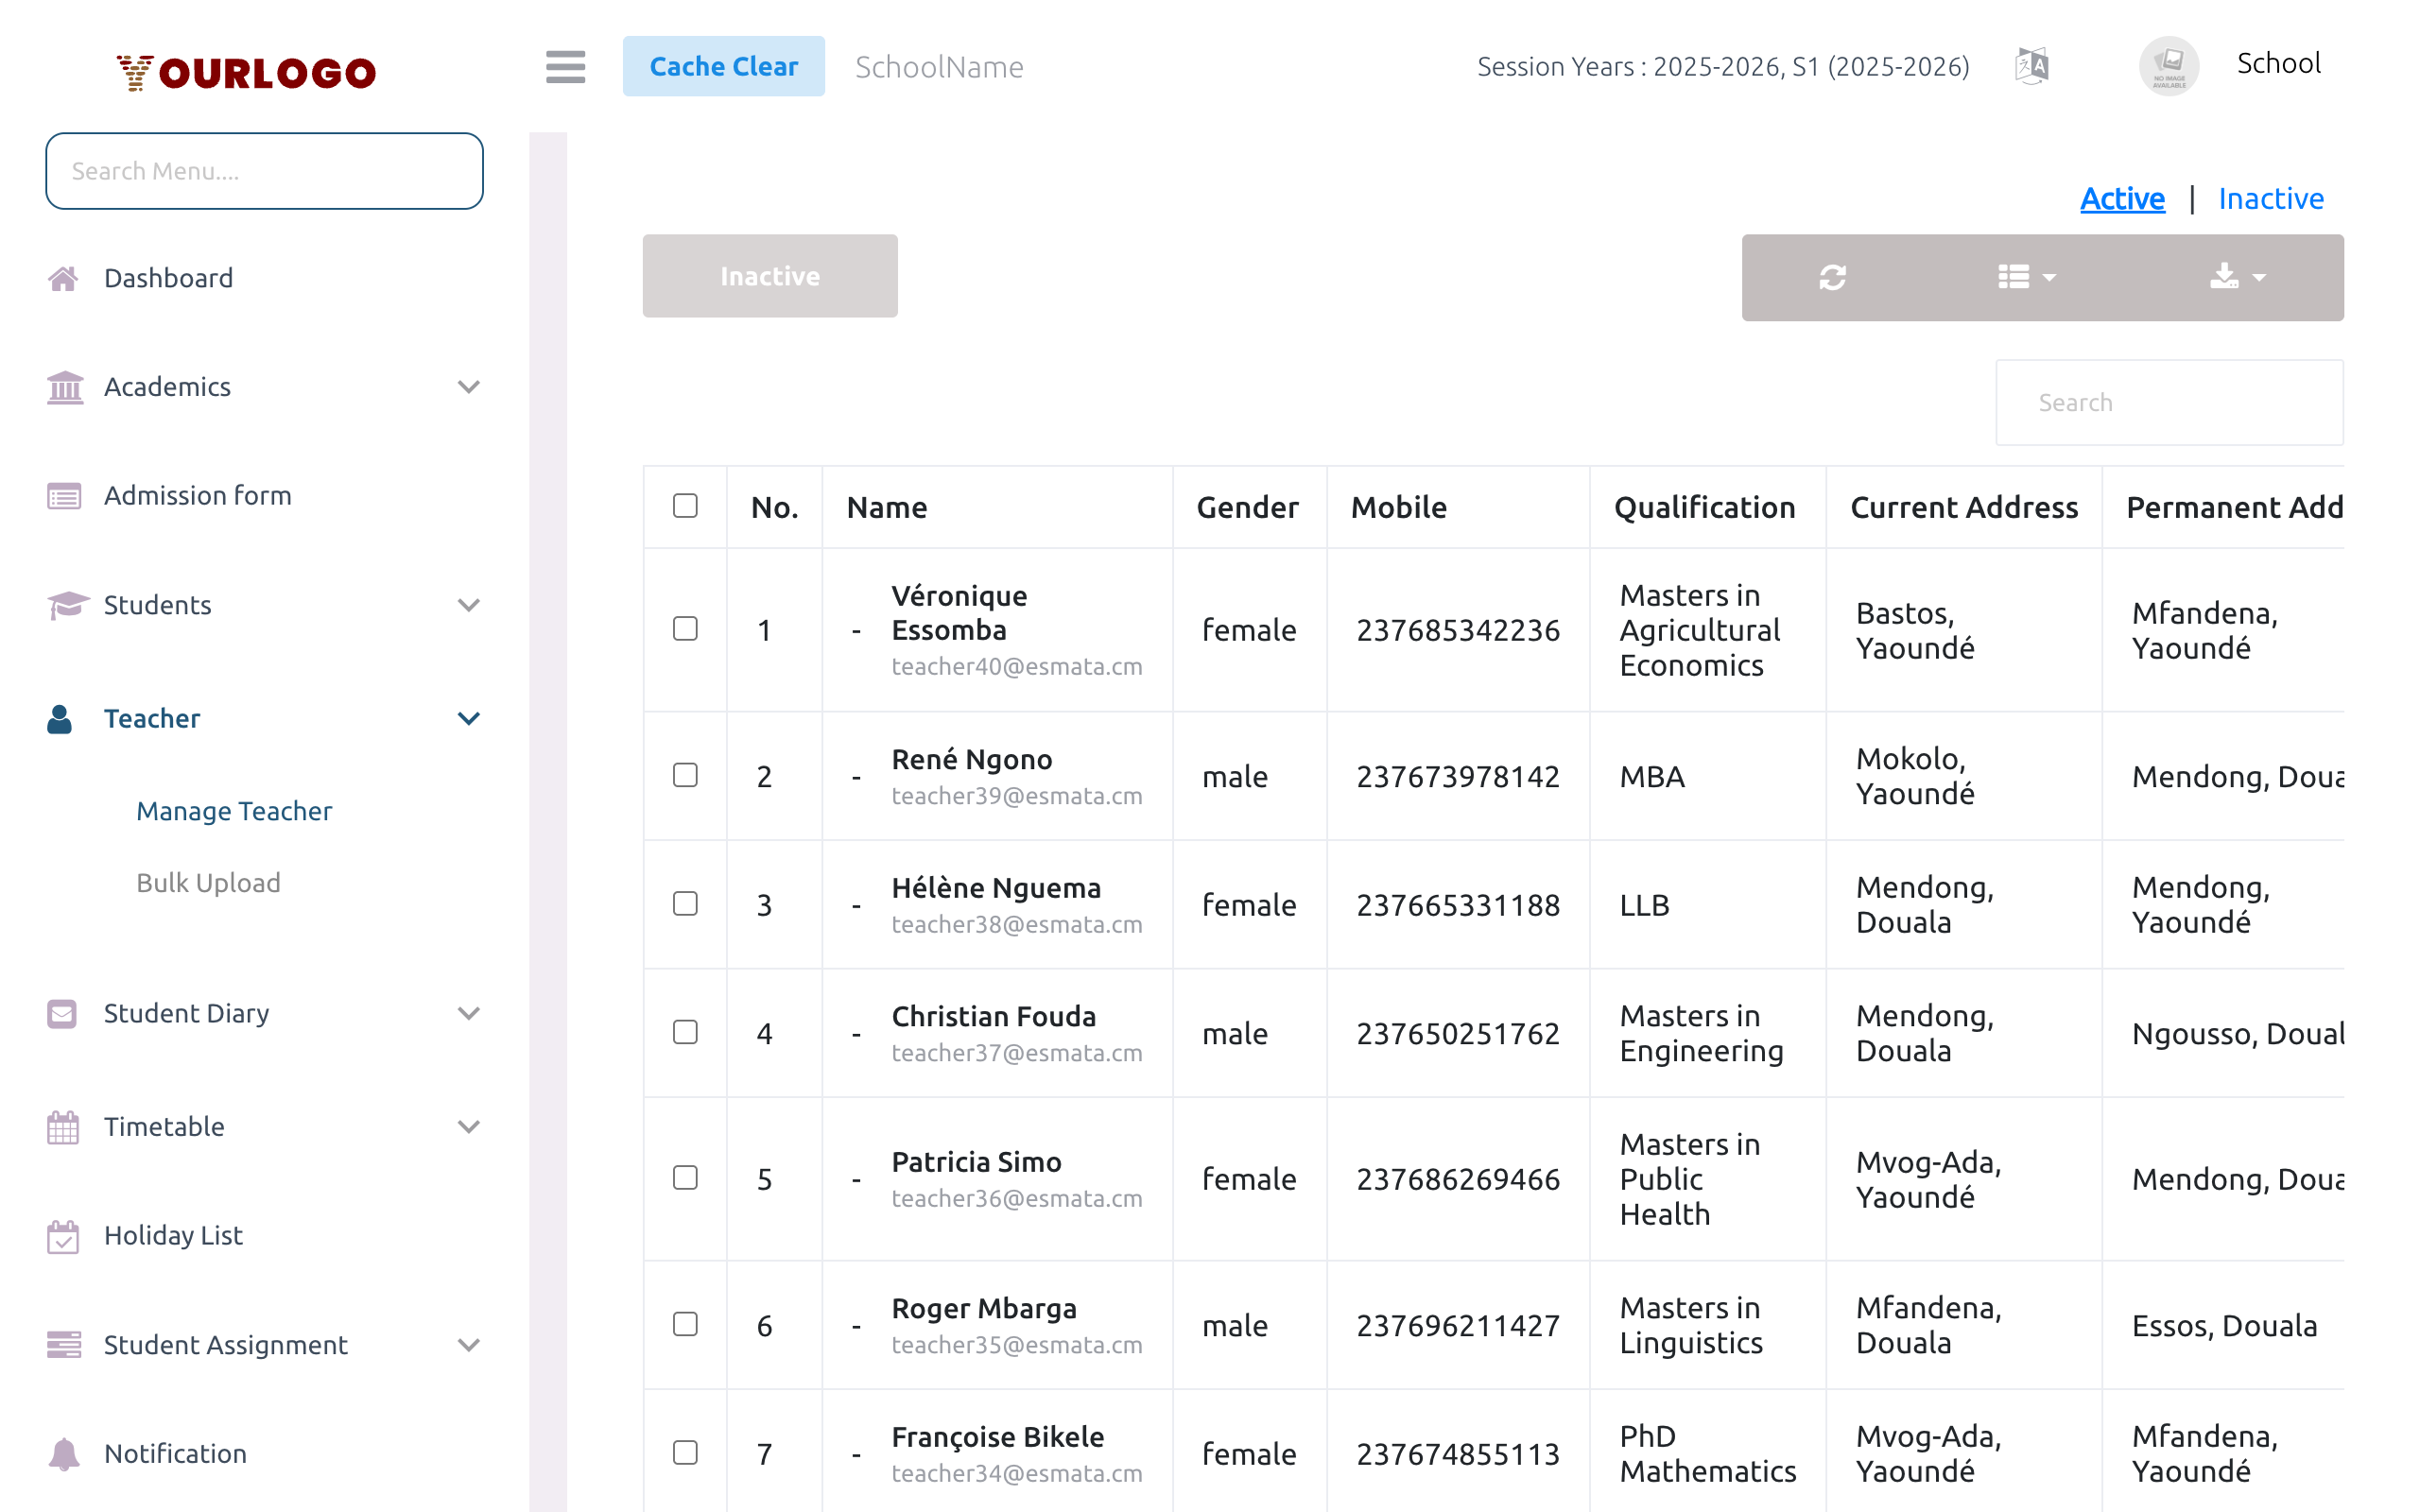Viewport: 2420px width, 1512px height.
Task: Switch to the Inactive teachers view
Action: click(2271, 198)
